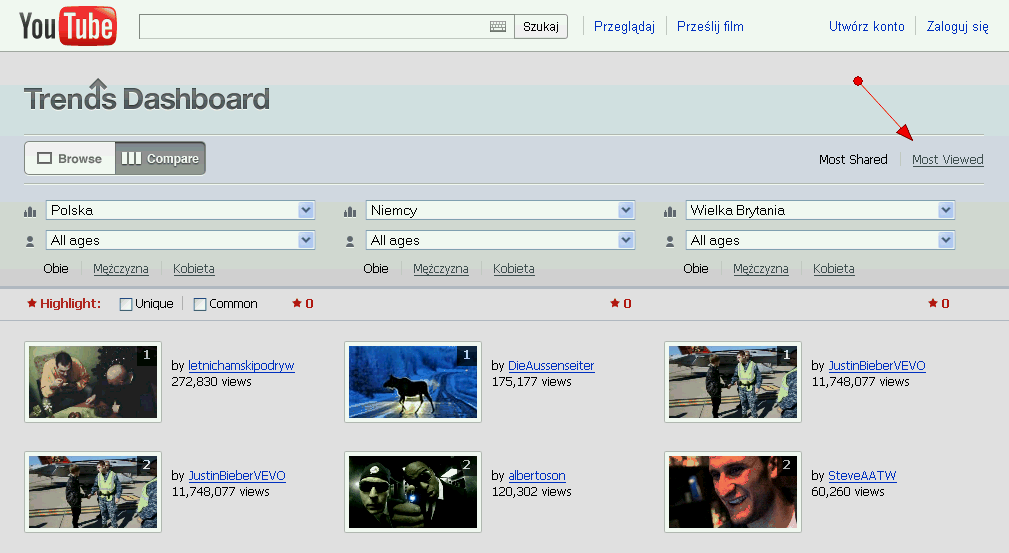
Task: Switch to Compare view
Action: (160, 158)
